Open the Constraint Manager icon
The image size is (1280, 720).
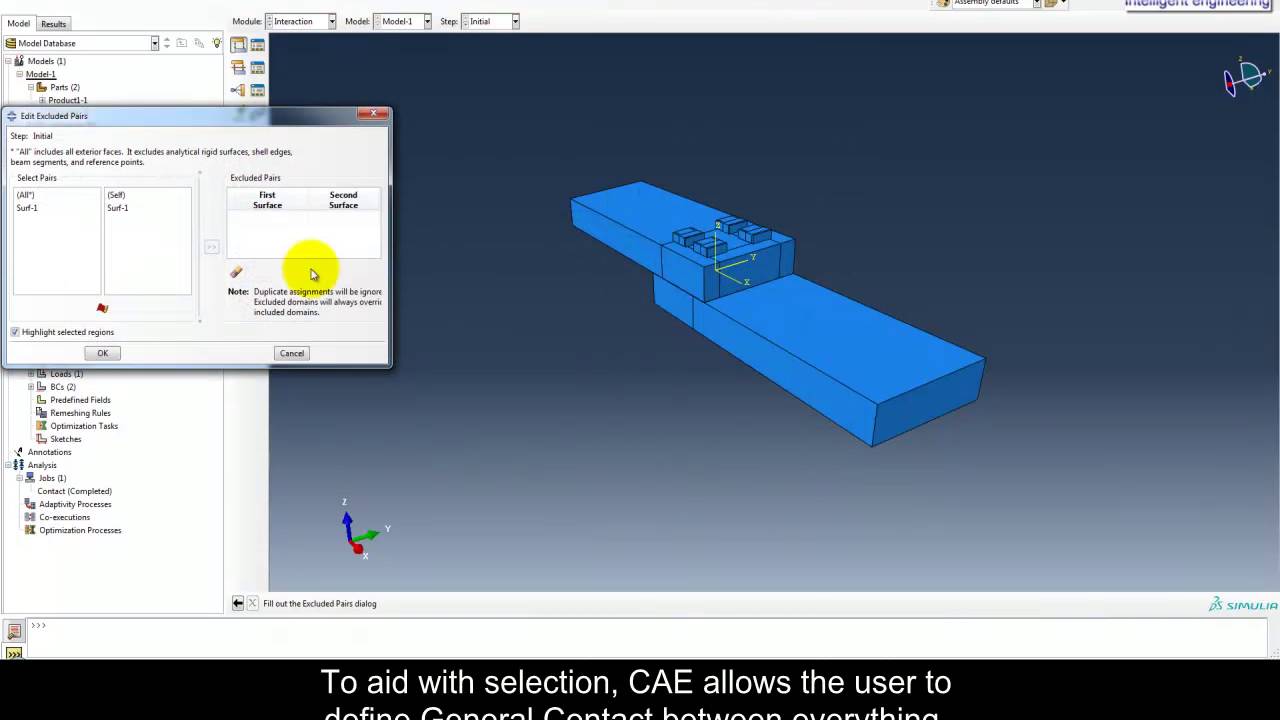click(x=257, y=90)
